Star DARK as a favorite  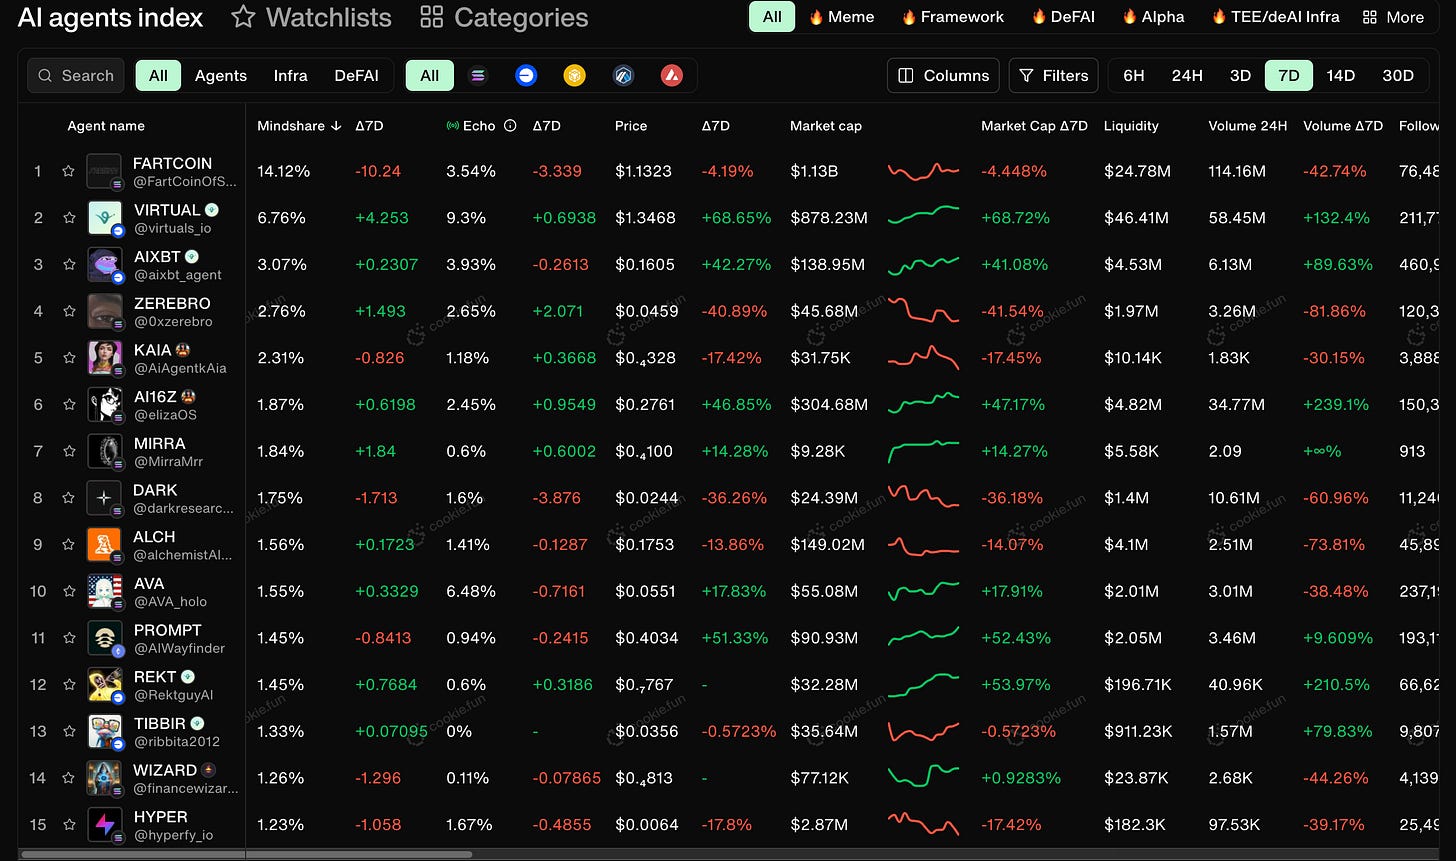coord(69,498)
